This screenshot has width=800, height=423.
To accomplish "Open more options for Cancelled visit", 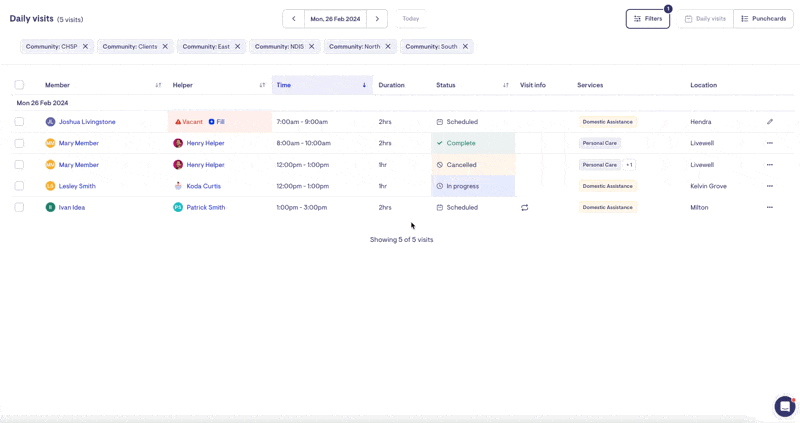I will click(770, 165).
